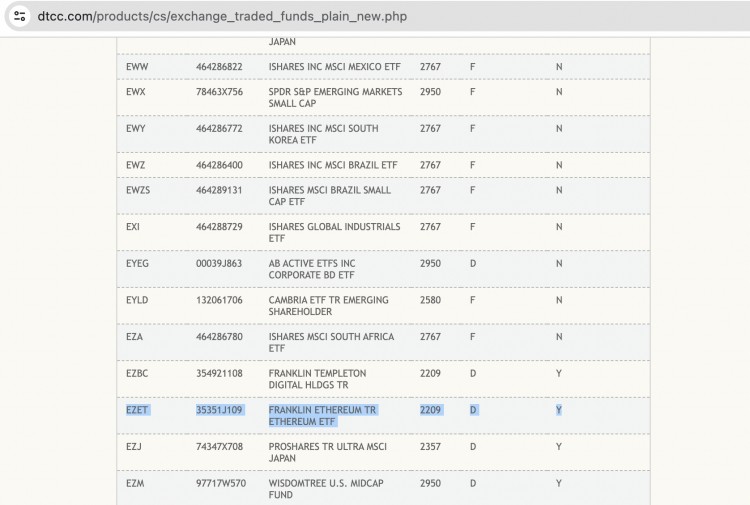750x505 pixels.
Task: Click AB ACTIVE ETFS INC CORPORATE BD ETF
Action: pyautogui.click(x=313, y=269)
